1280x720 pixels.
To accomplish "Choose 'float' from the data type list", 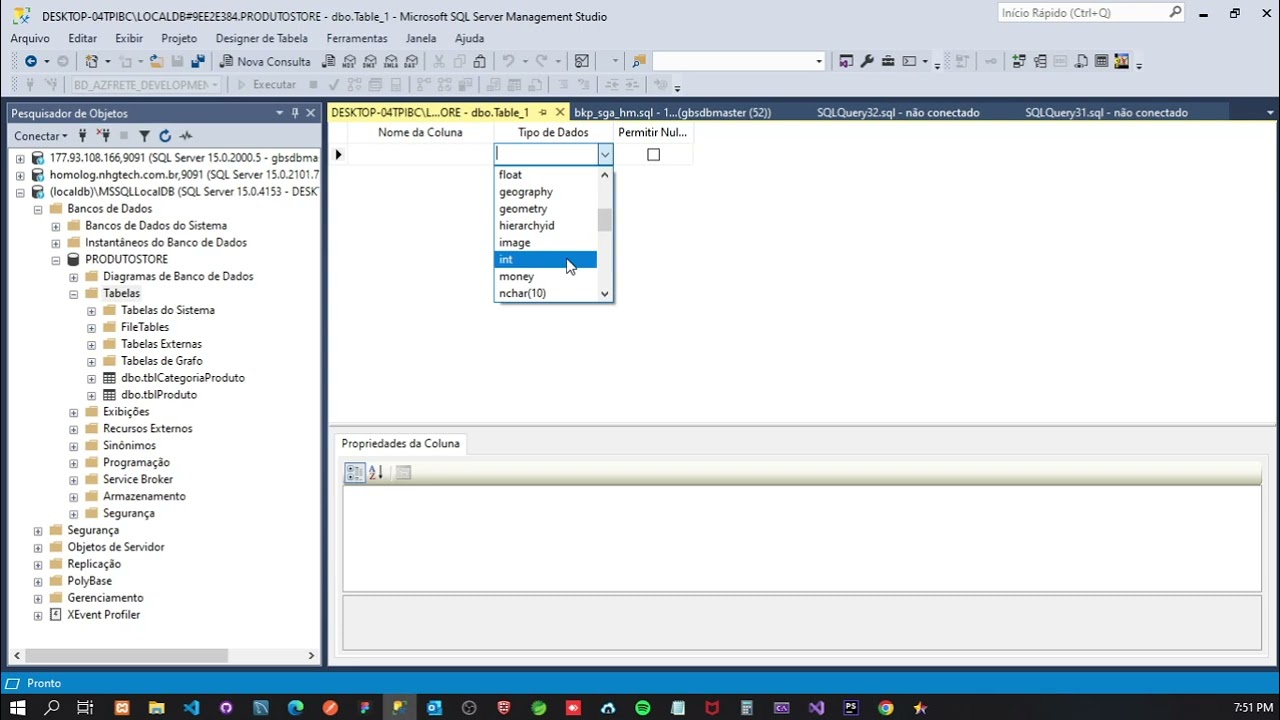I will [x=546, y=175].
